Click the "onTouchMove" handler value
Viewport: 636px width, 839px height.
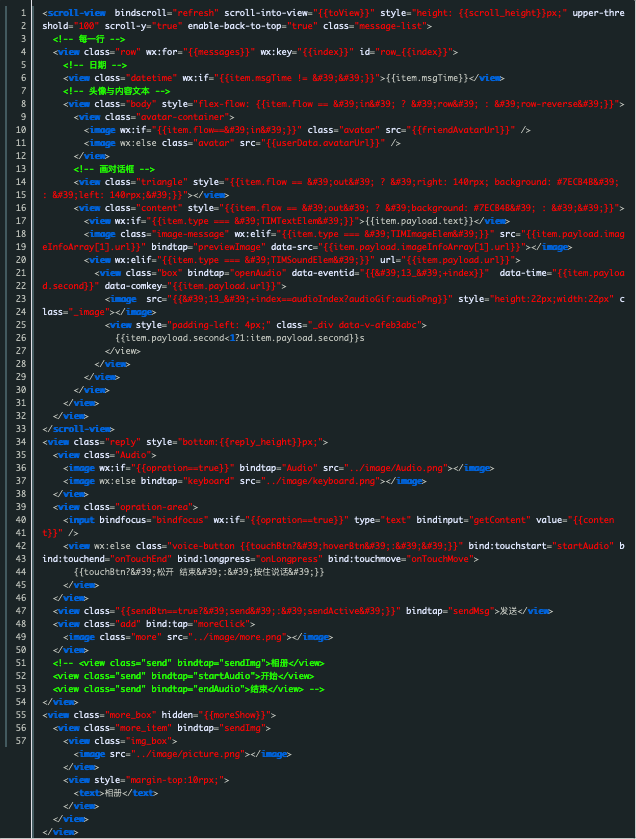[440, 559]
